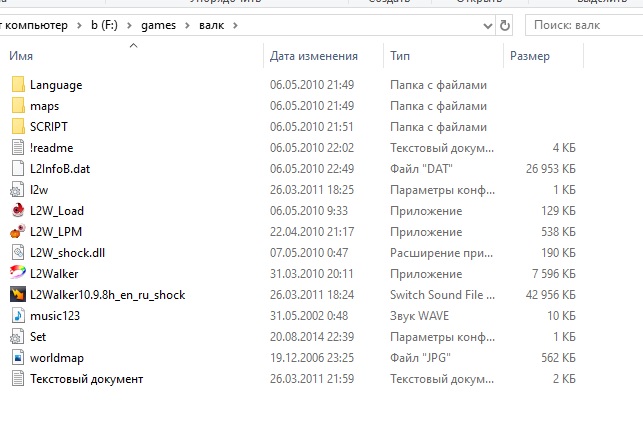Click the l2w config file icon
Screen dimensions: 643x423
pyautogui.click(x=17, y=189)
